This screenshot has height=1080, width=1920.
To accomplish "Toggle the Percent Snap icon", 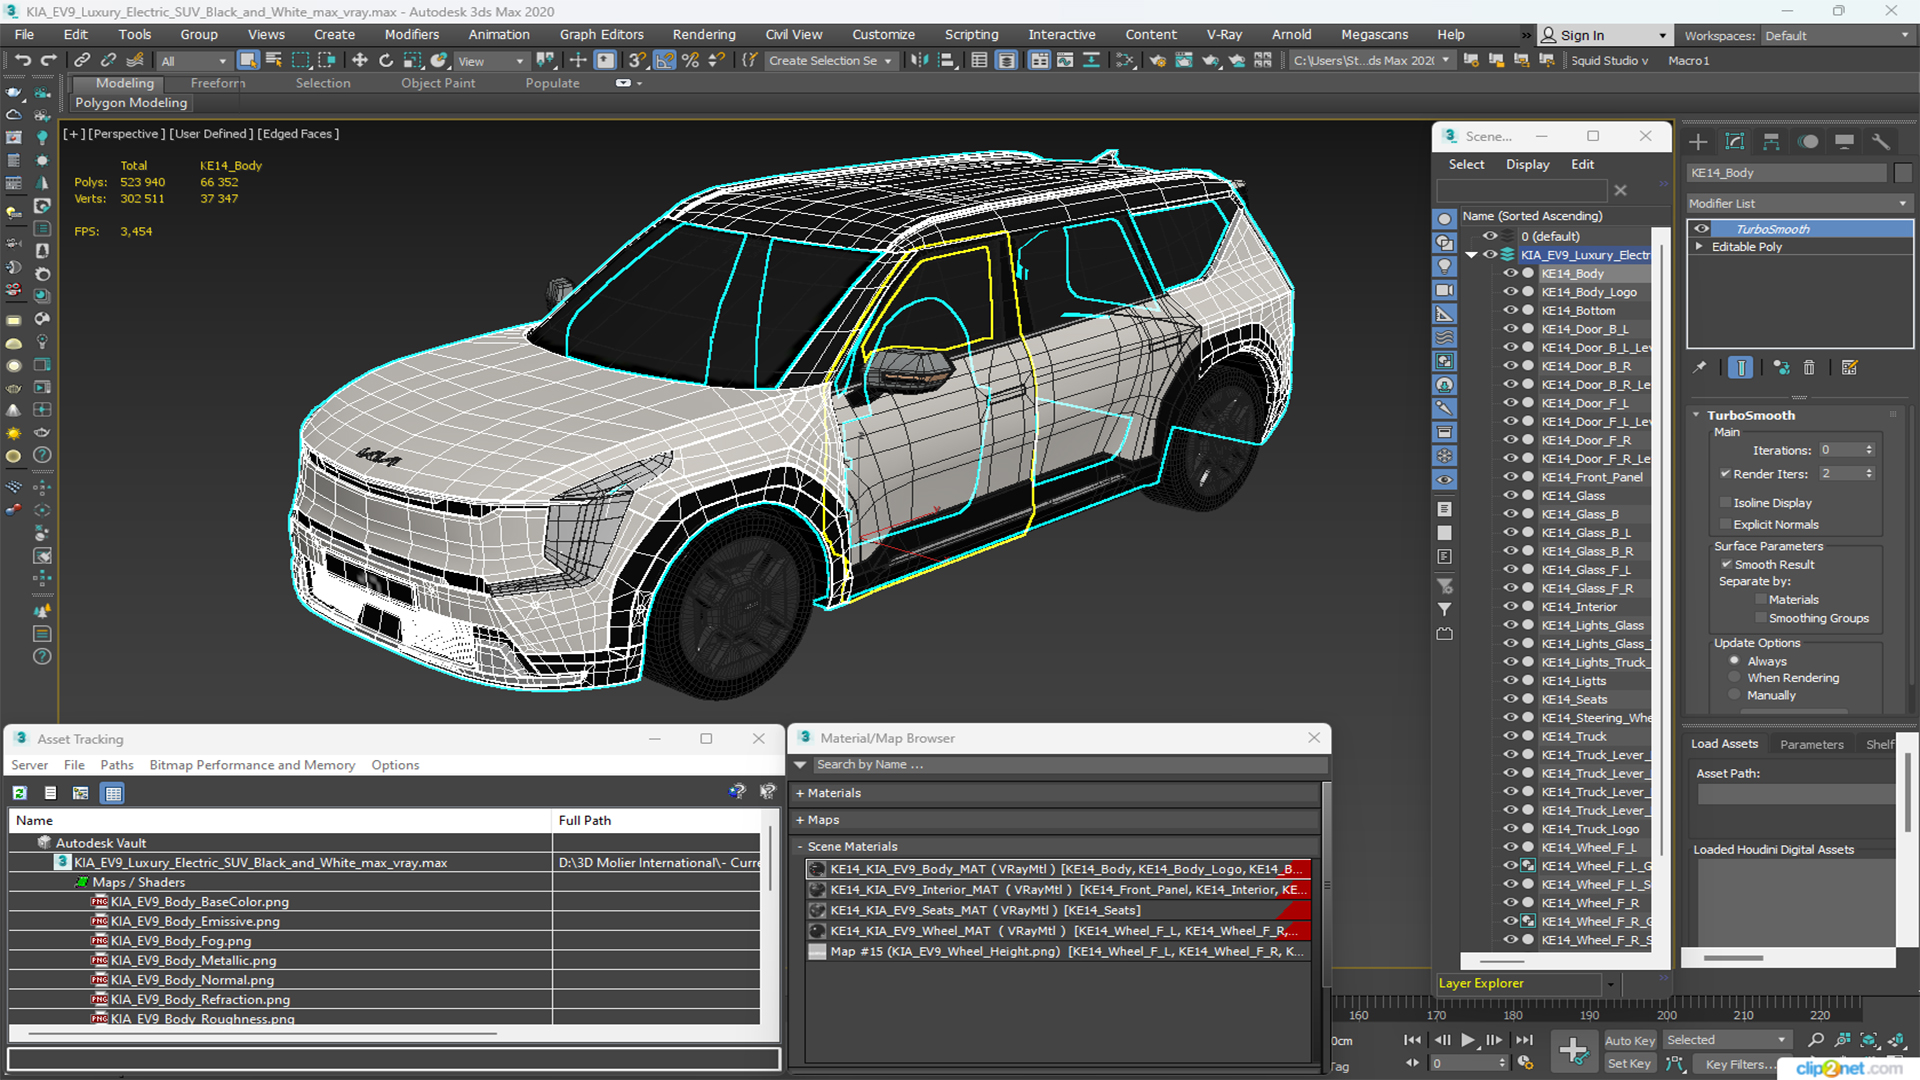I will point(690,61).
